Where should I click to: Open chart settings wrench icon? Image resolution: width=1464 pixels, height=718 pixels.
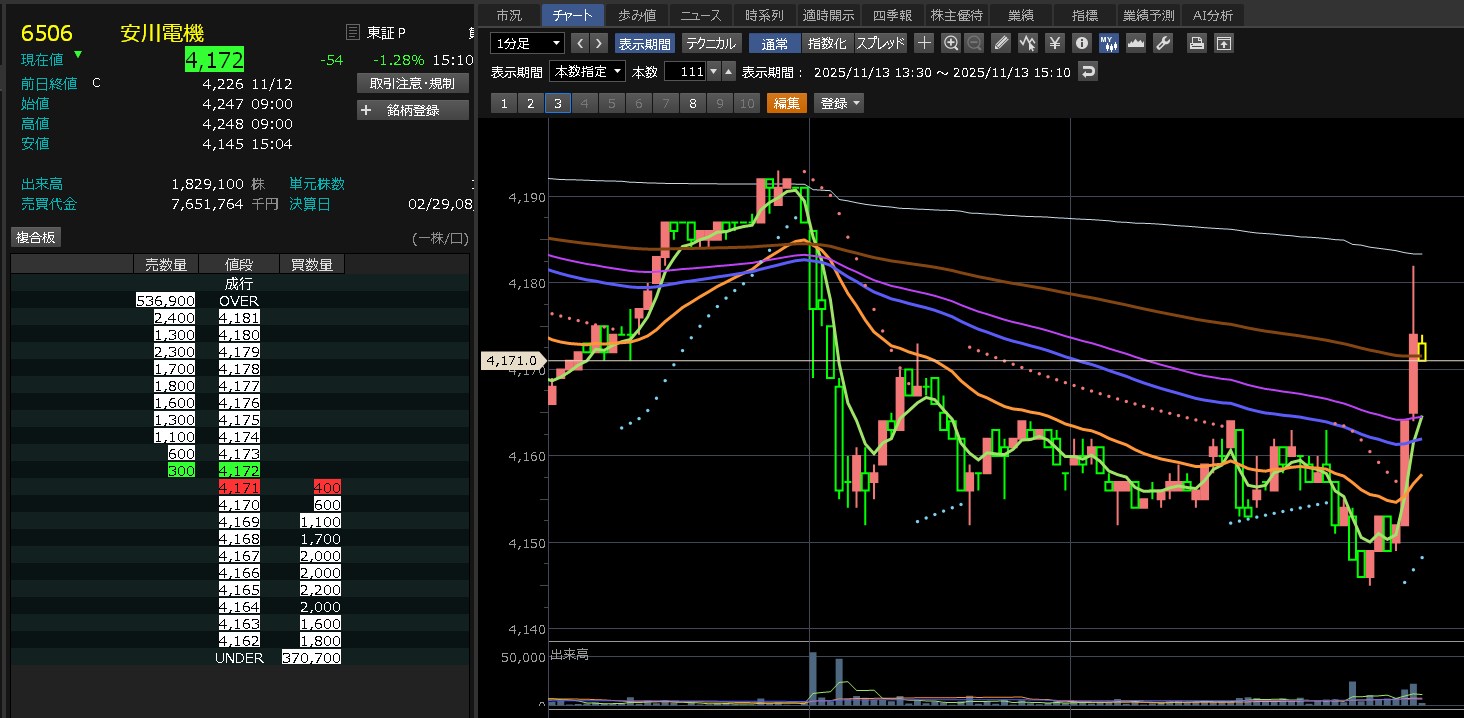[x=1162, y=43]
